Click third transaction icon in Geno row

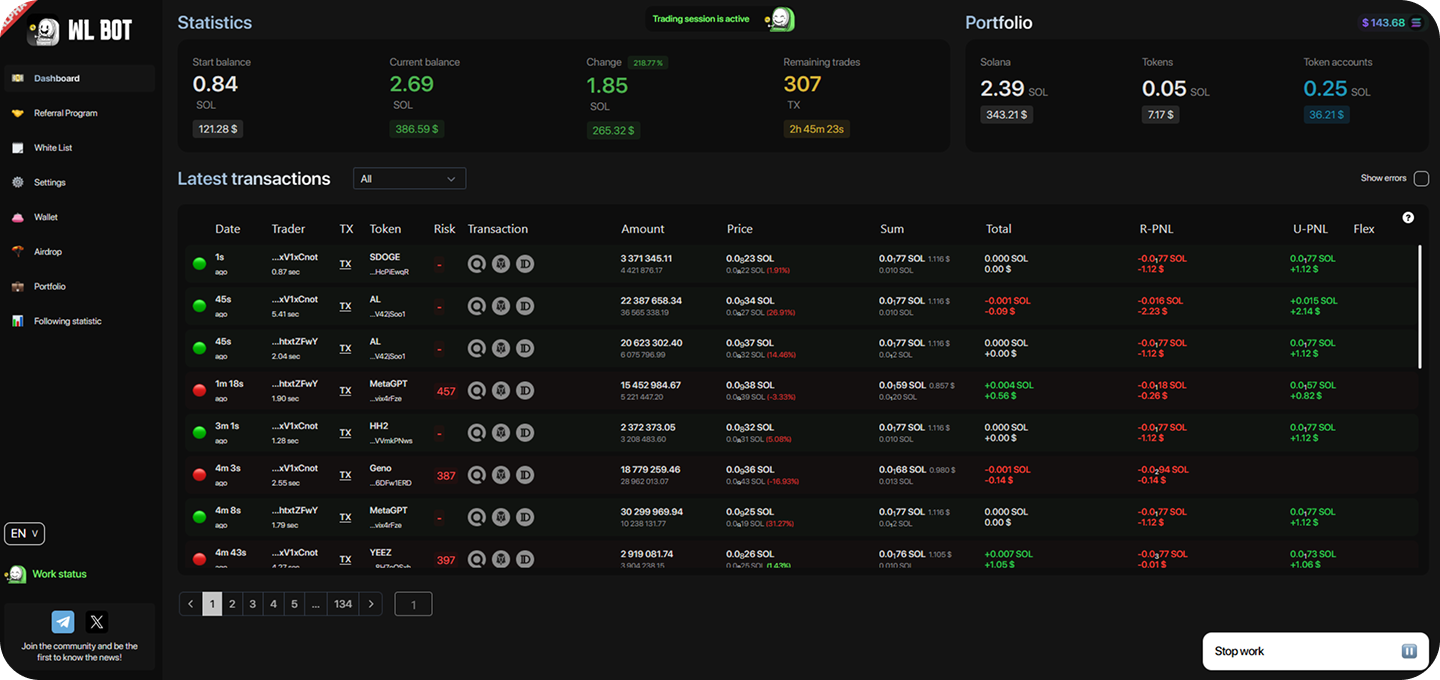tap(525, 475)
